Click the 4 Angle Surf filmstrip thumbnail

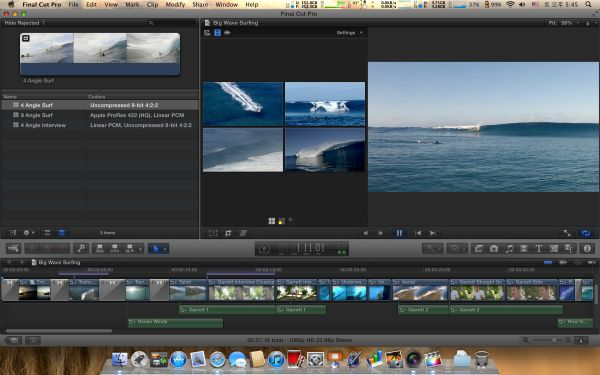coord(100,54)
